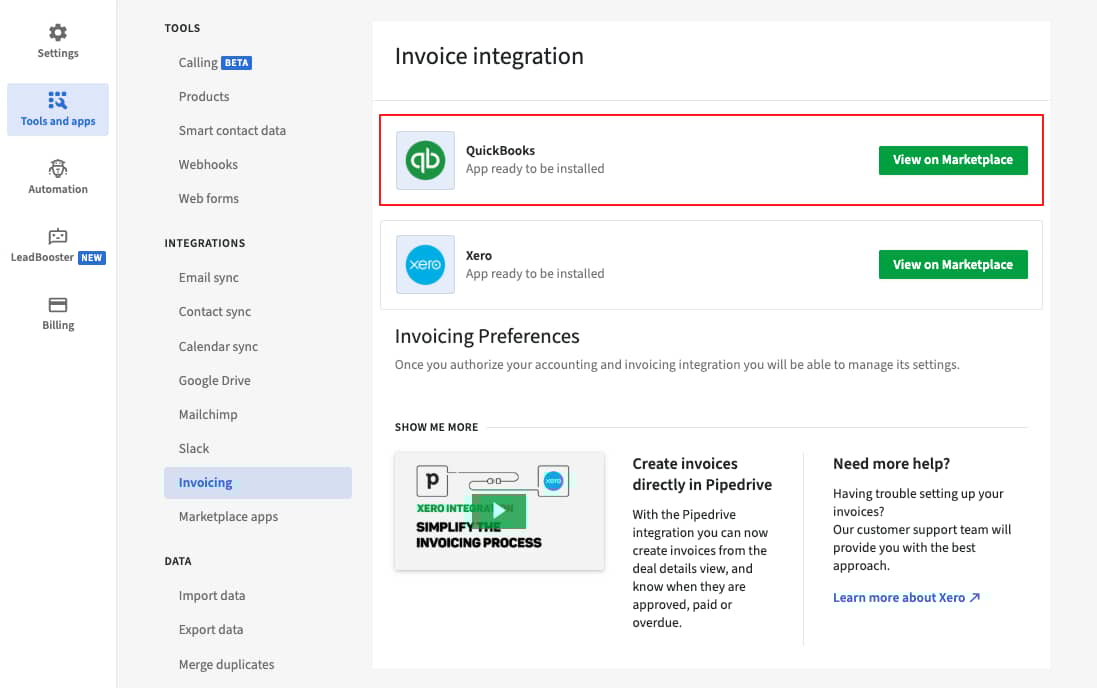Select Tools and apps sidebar icon
1097x688 pixels.
58,101
